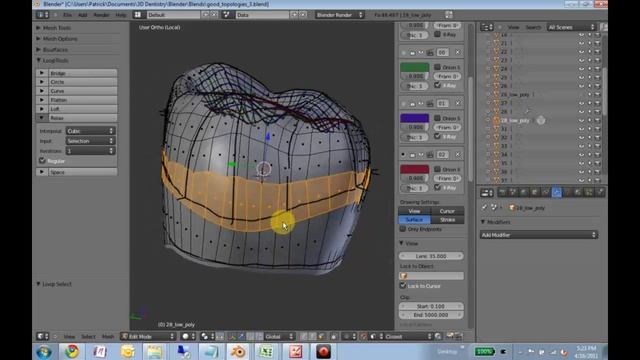The height and width of the screenshot is (360, 640).
Task: Click the 3D view editor type icon
Action: tap(42, 336)
